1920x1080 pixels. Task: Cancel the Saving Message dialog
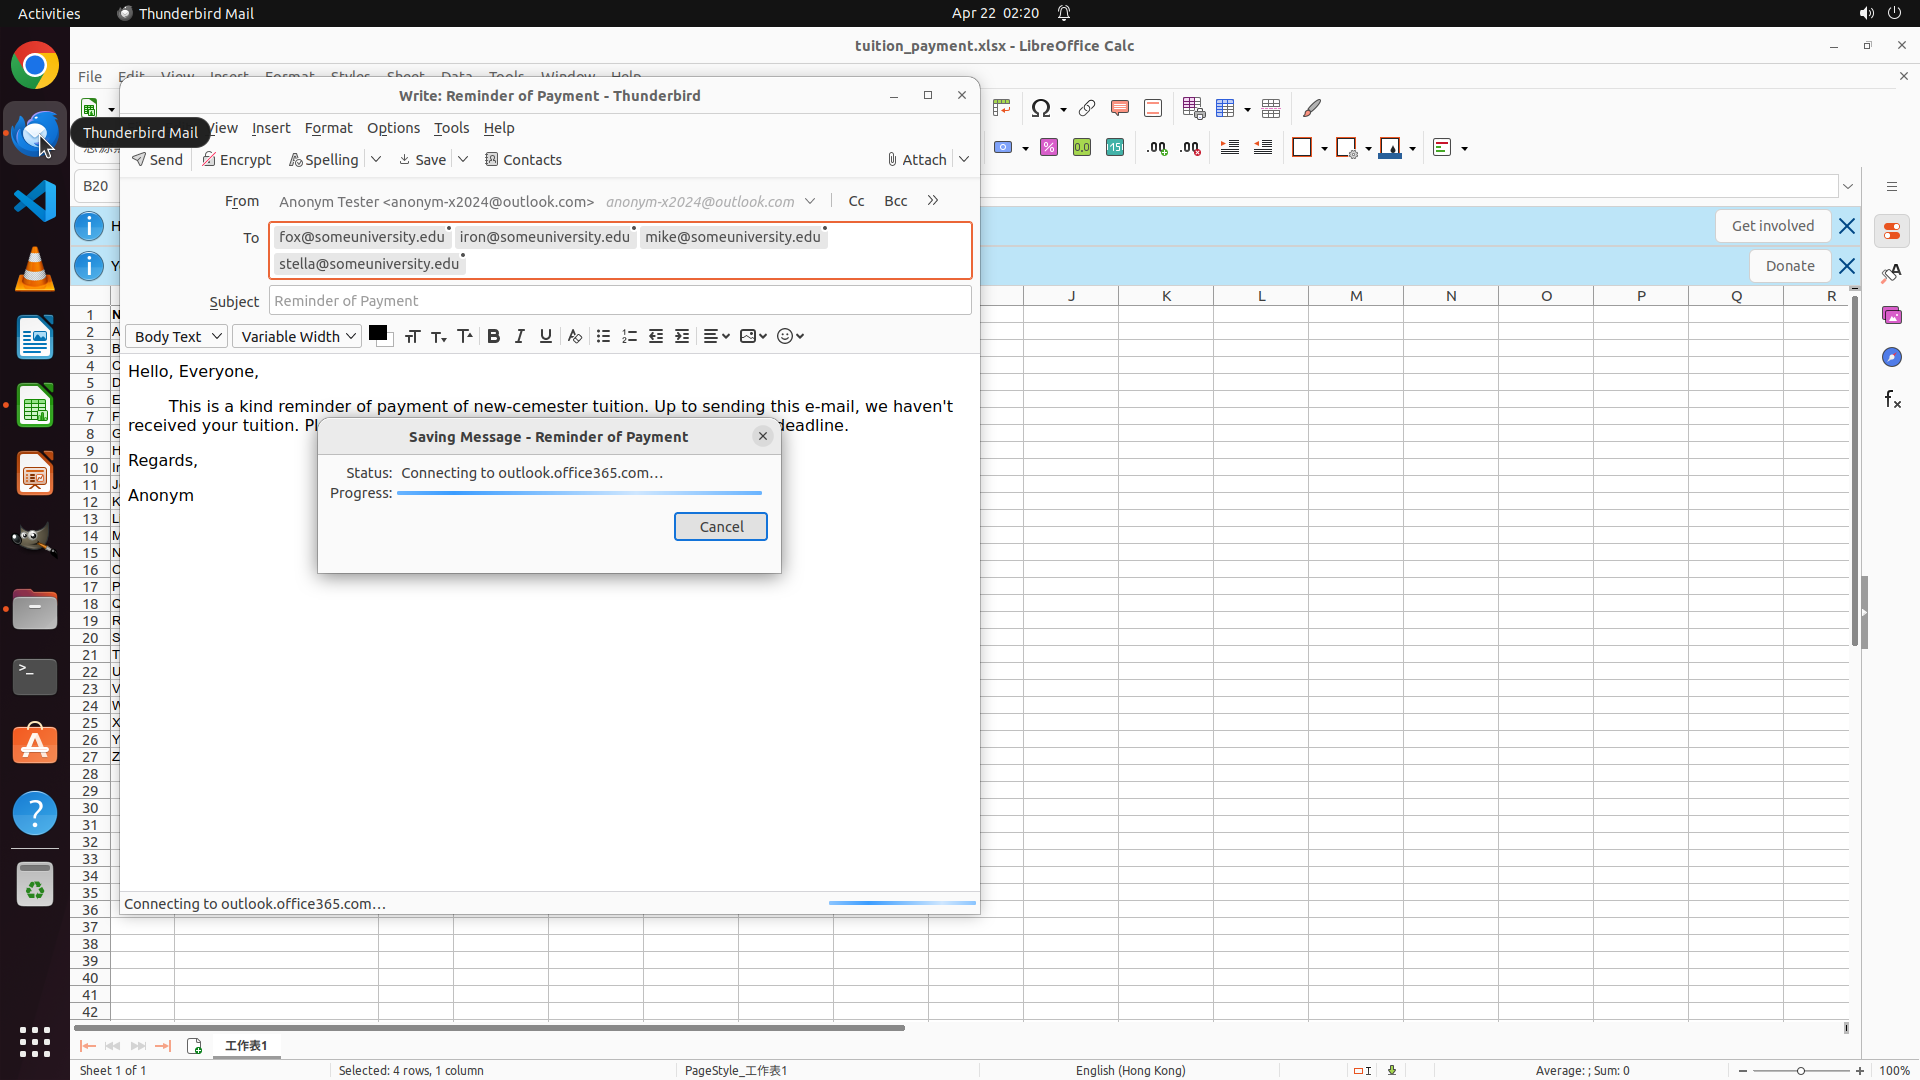(720, 527)
